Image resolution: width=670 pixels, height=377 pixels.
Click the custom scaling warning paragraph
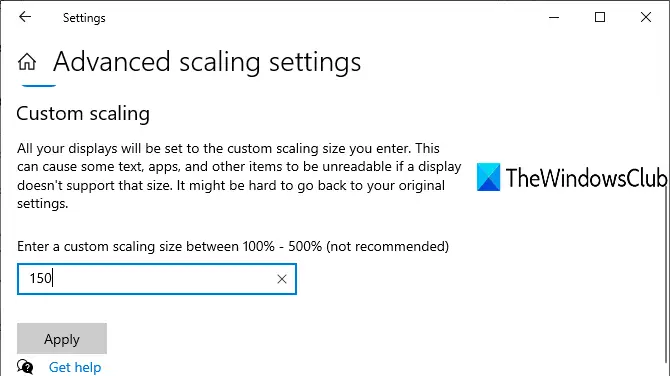239,176
